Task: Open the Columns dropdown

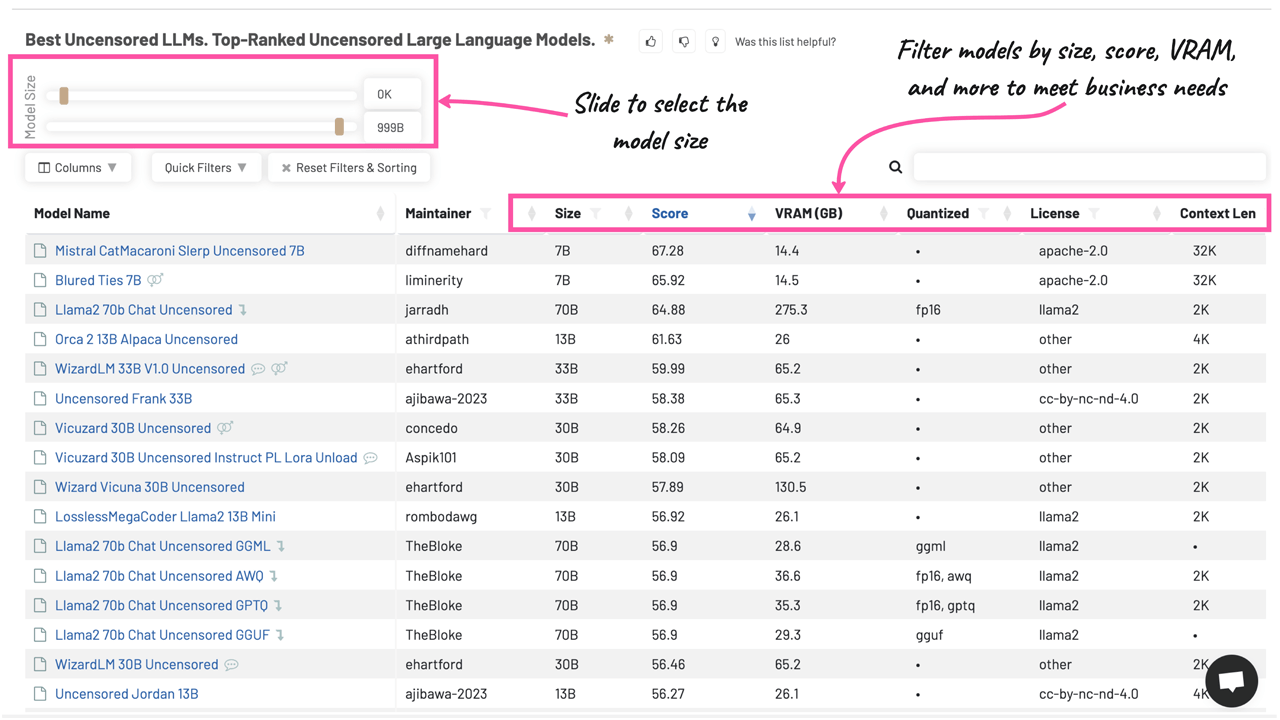Action: (x=77, y=168)
